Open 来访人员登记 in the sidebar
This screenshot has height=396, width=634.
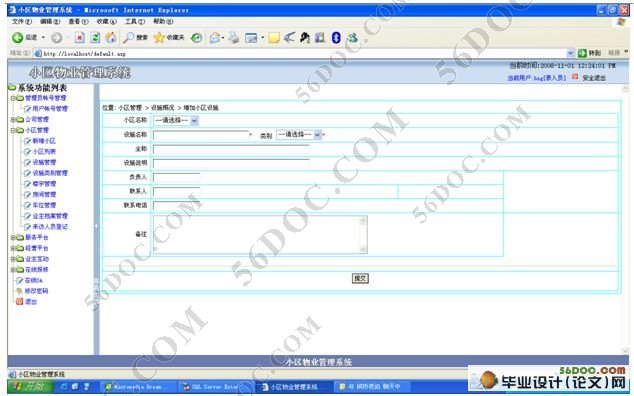point(50,227)
